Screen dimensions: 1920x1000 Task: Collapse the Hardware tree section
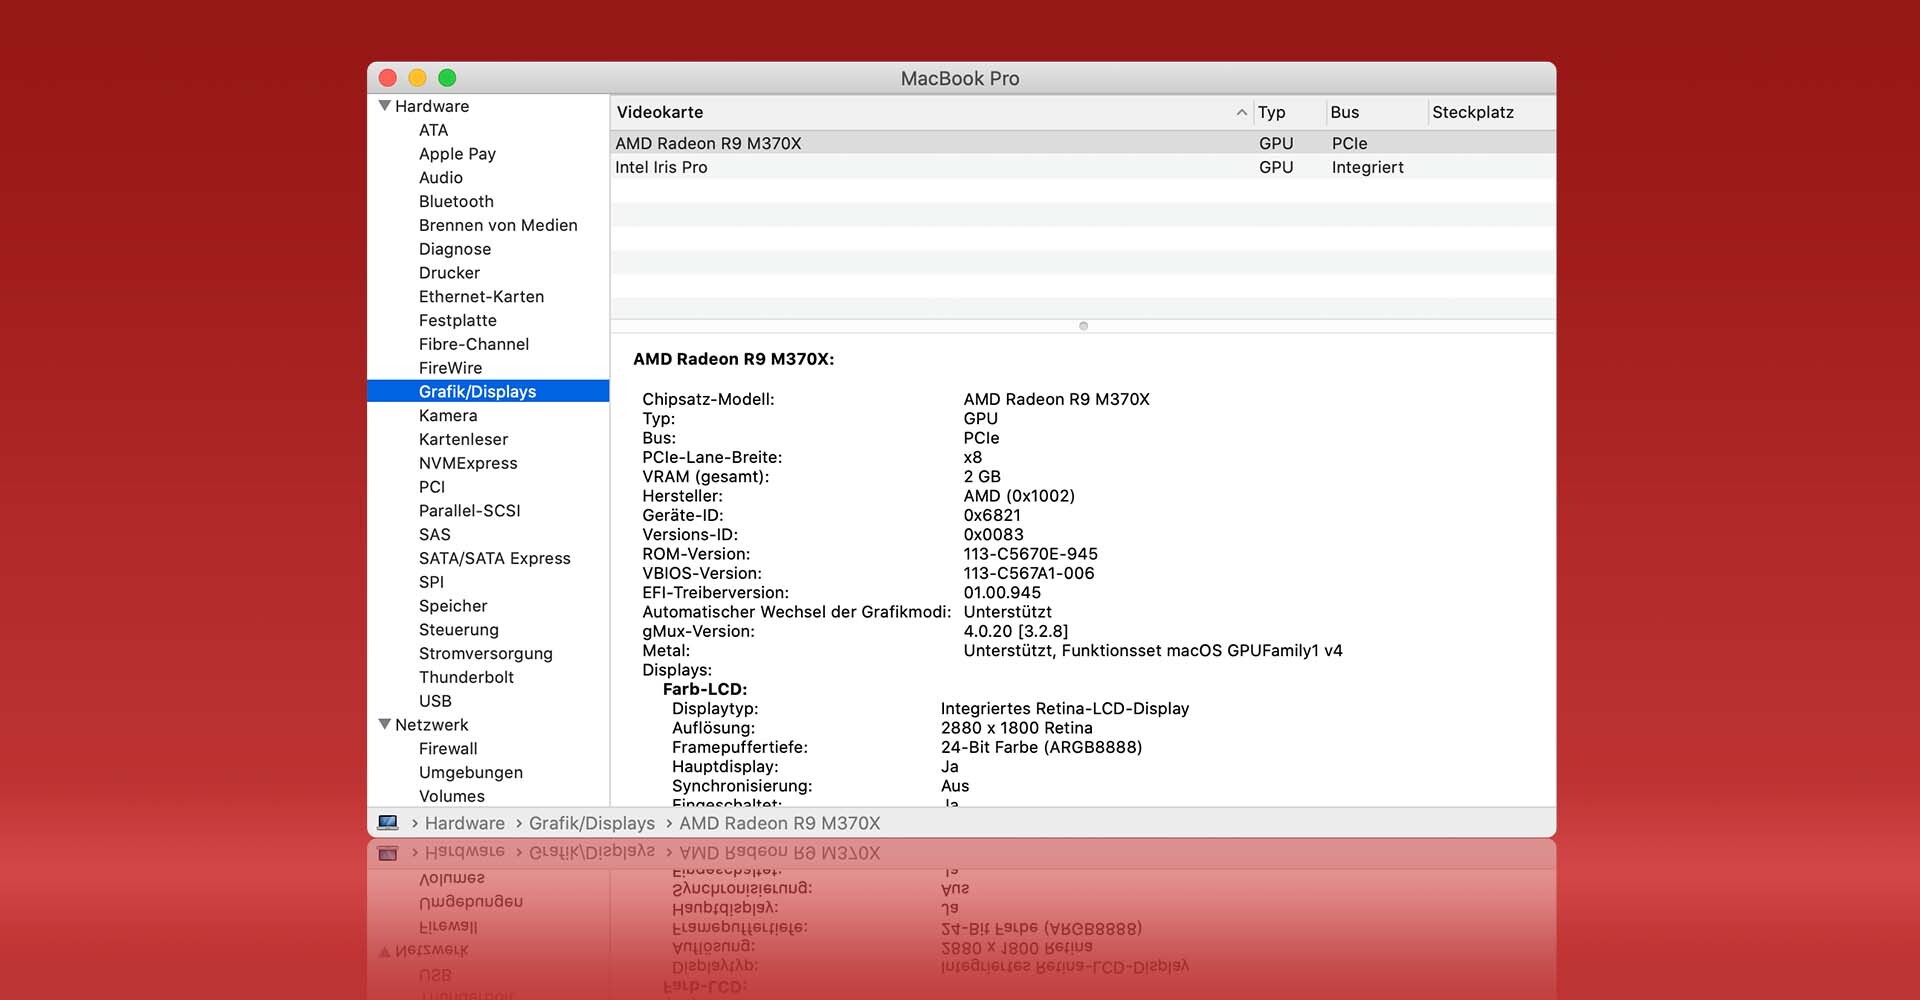tap(384, 106)
